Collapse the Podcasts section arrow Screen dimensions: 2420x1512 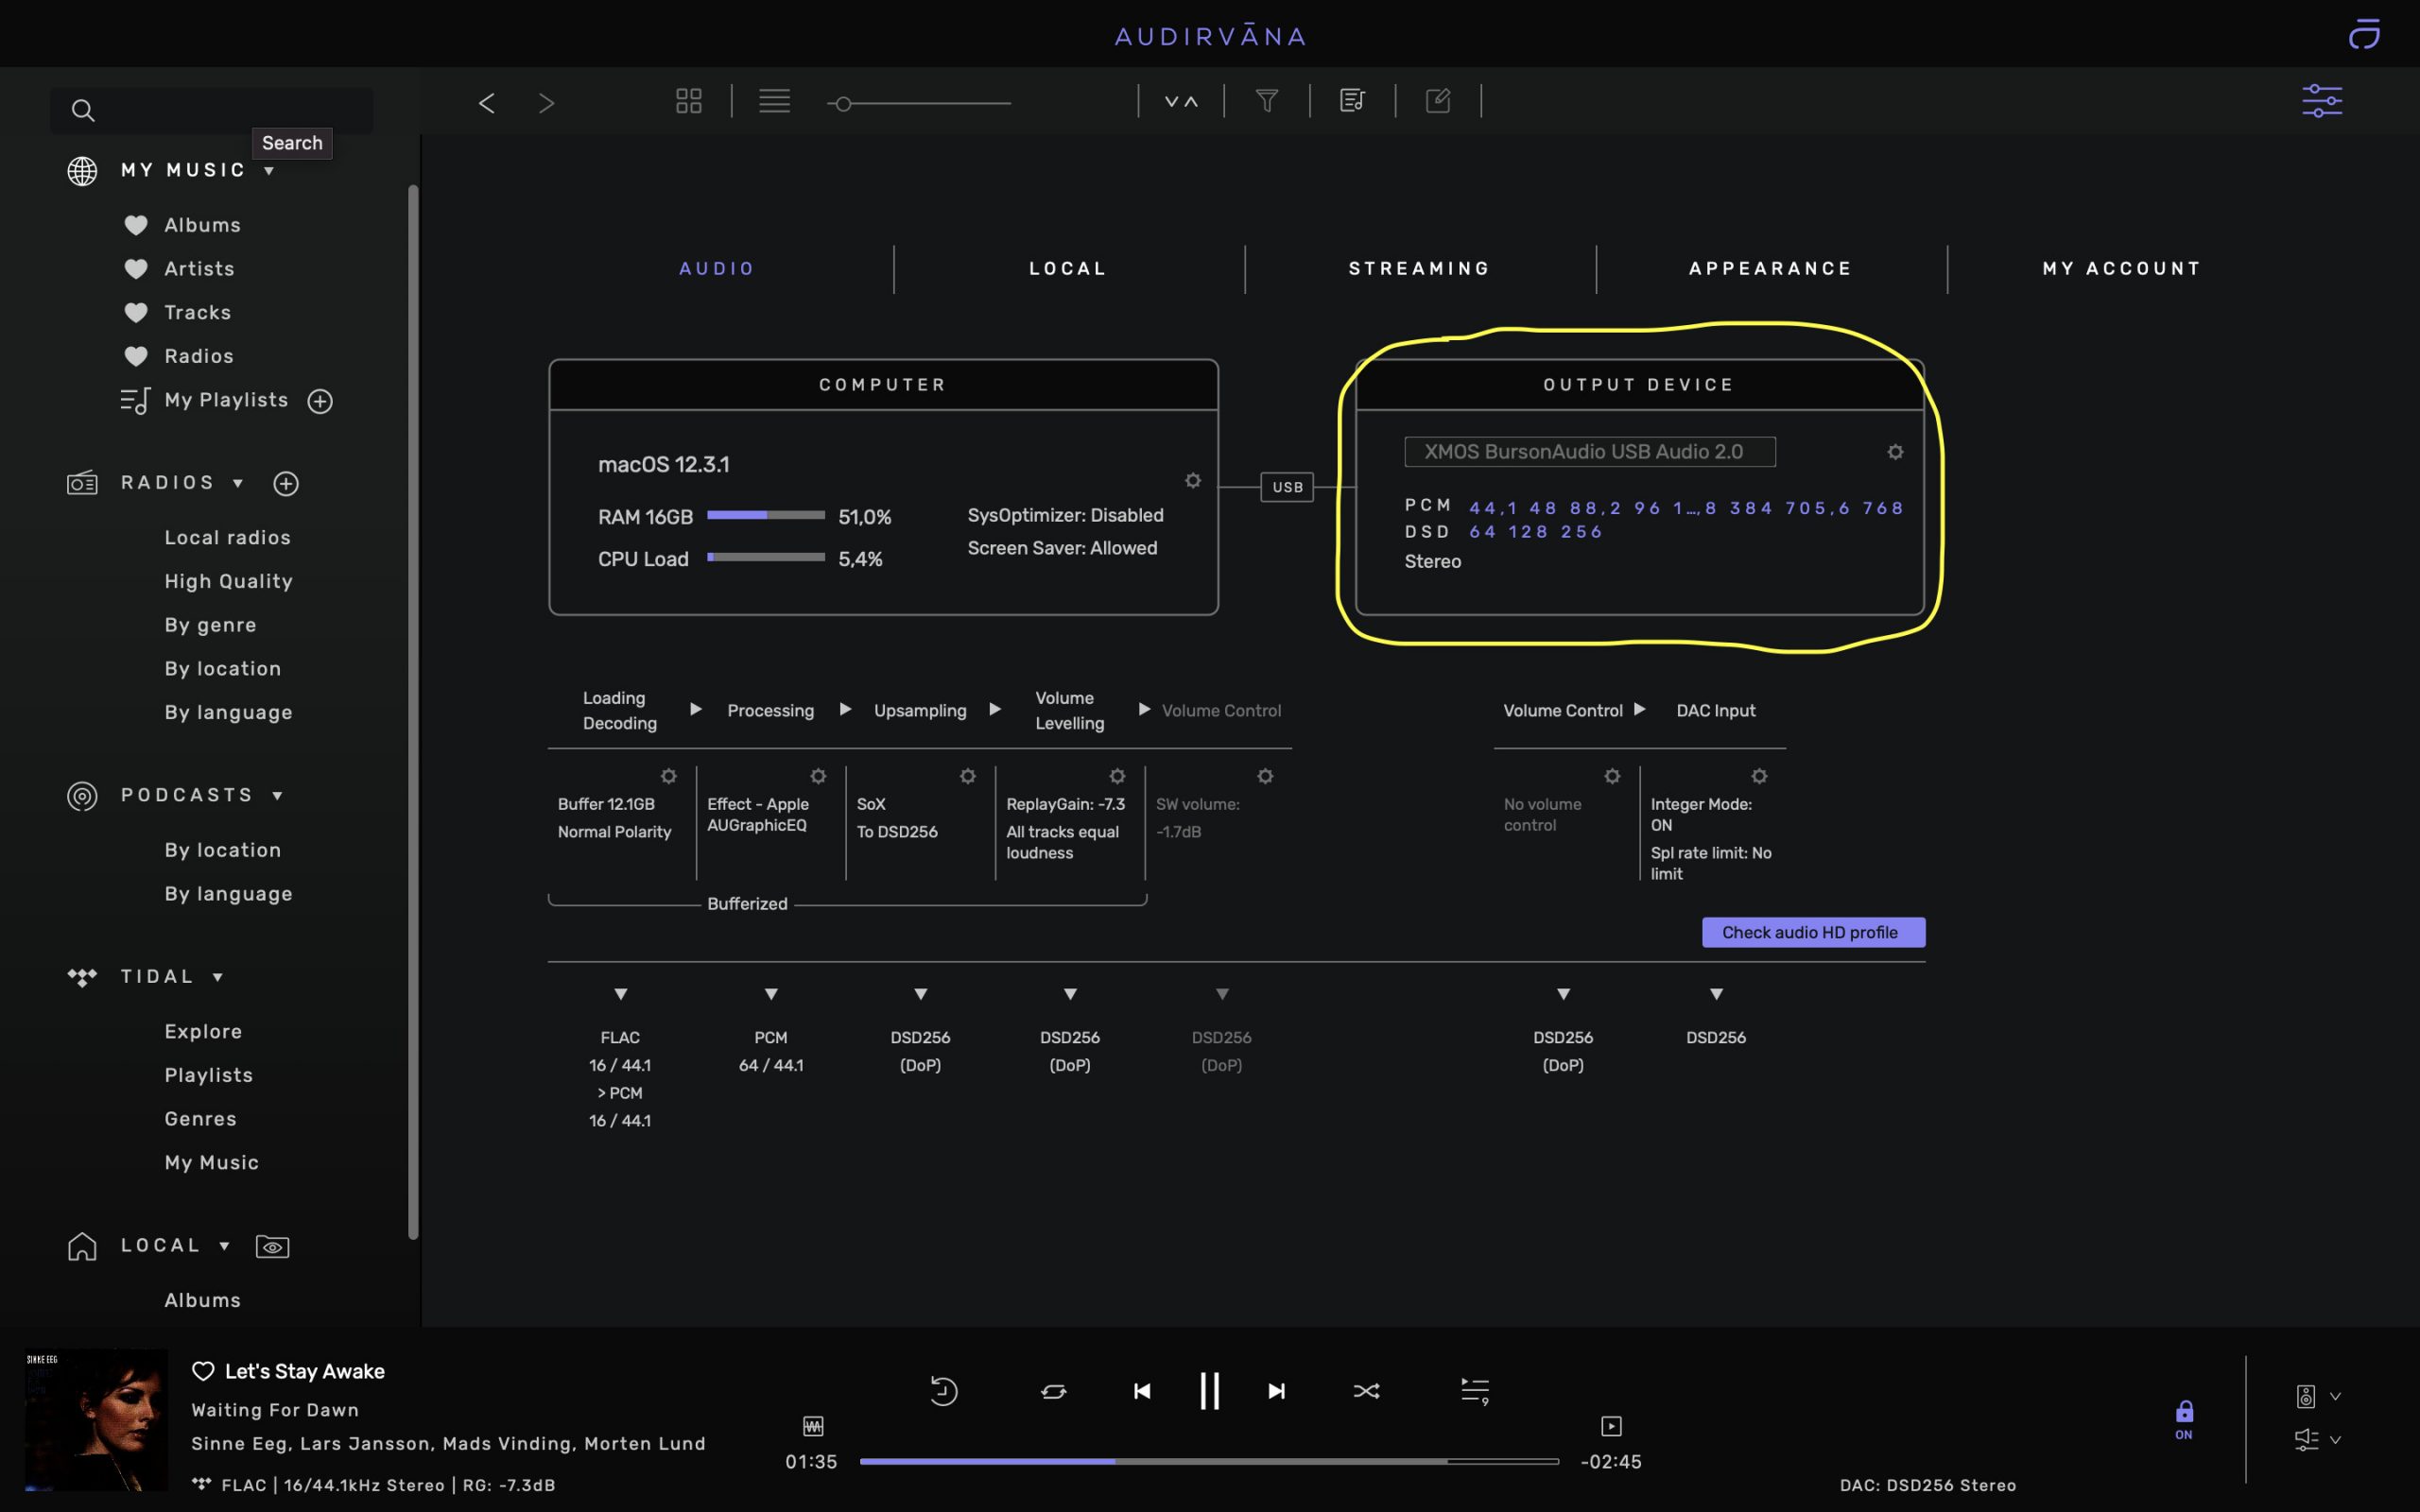pyautogui.click(x=277, y=796)
